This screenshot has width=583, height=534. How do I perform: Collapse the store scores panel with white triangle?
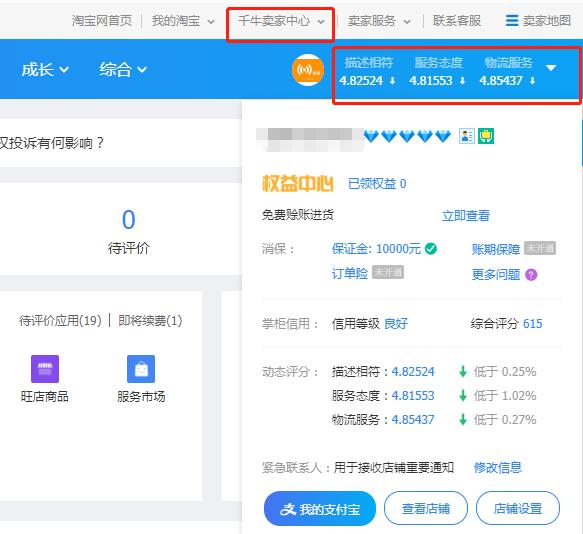click(x=551, y=68)
